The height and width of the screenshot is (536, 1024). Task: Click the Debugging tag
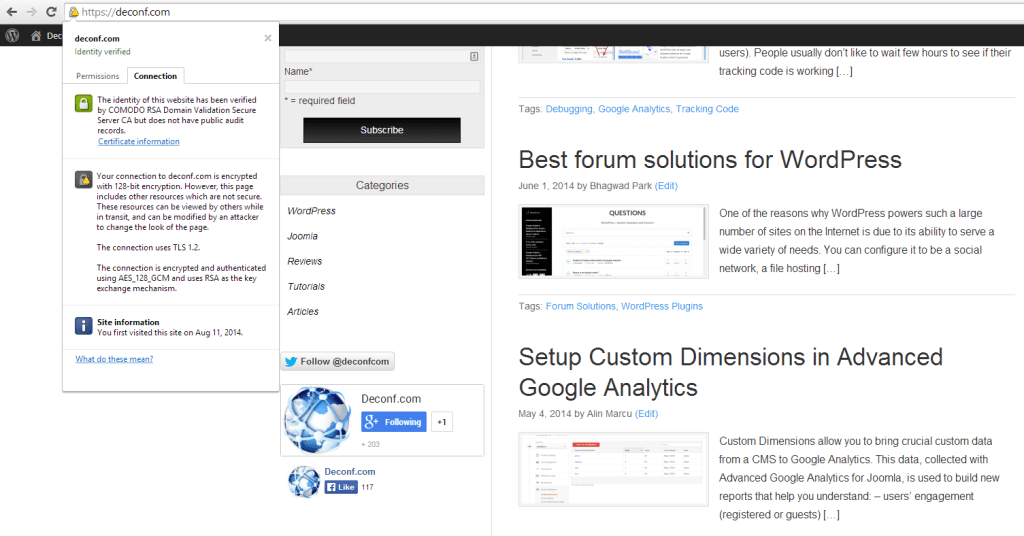pyautogui.click(x=569, y=109)
